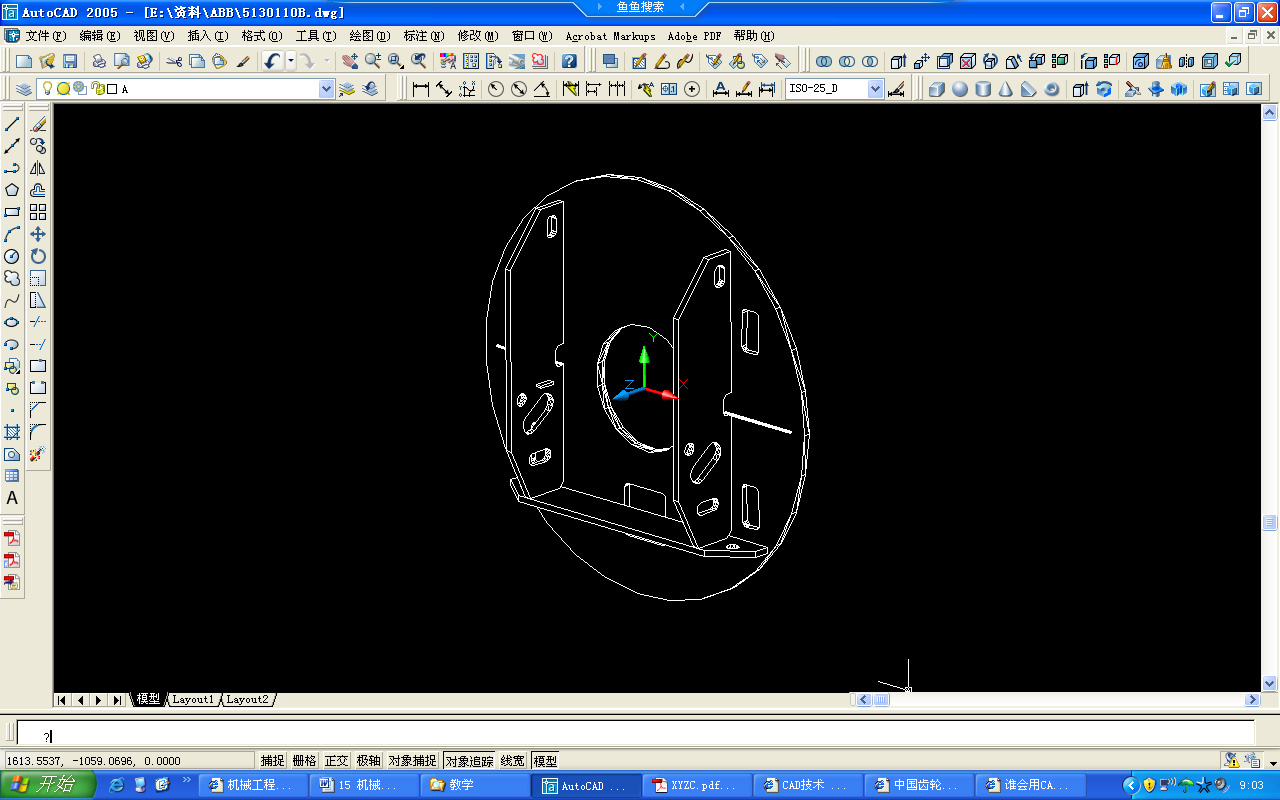Click the vertical scrollbar down arrow
The height and width of the screenshot is (800, 1280).
[x=1270, y=683]
